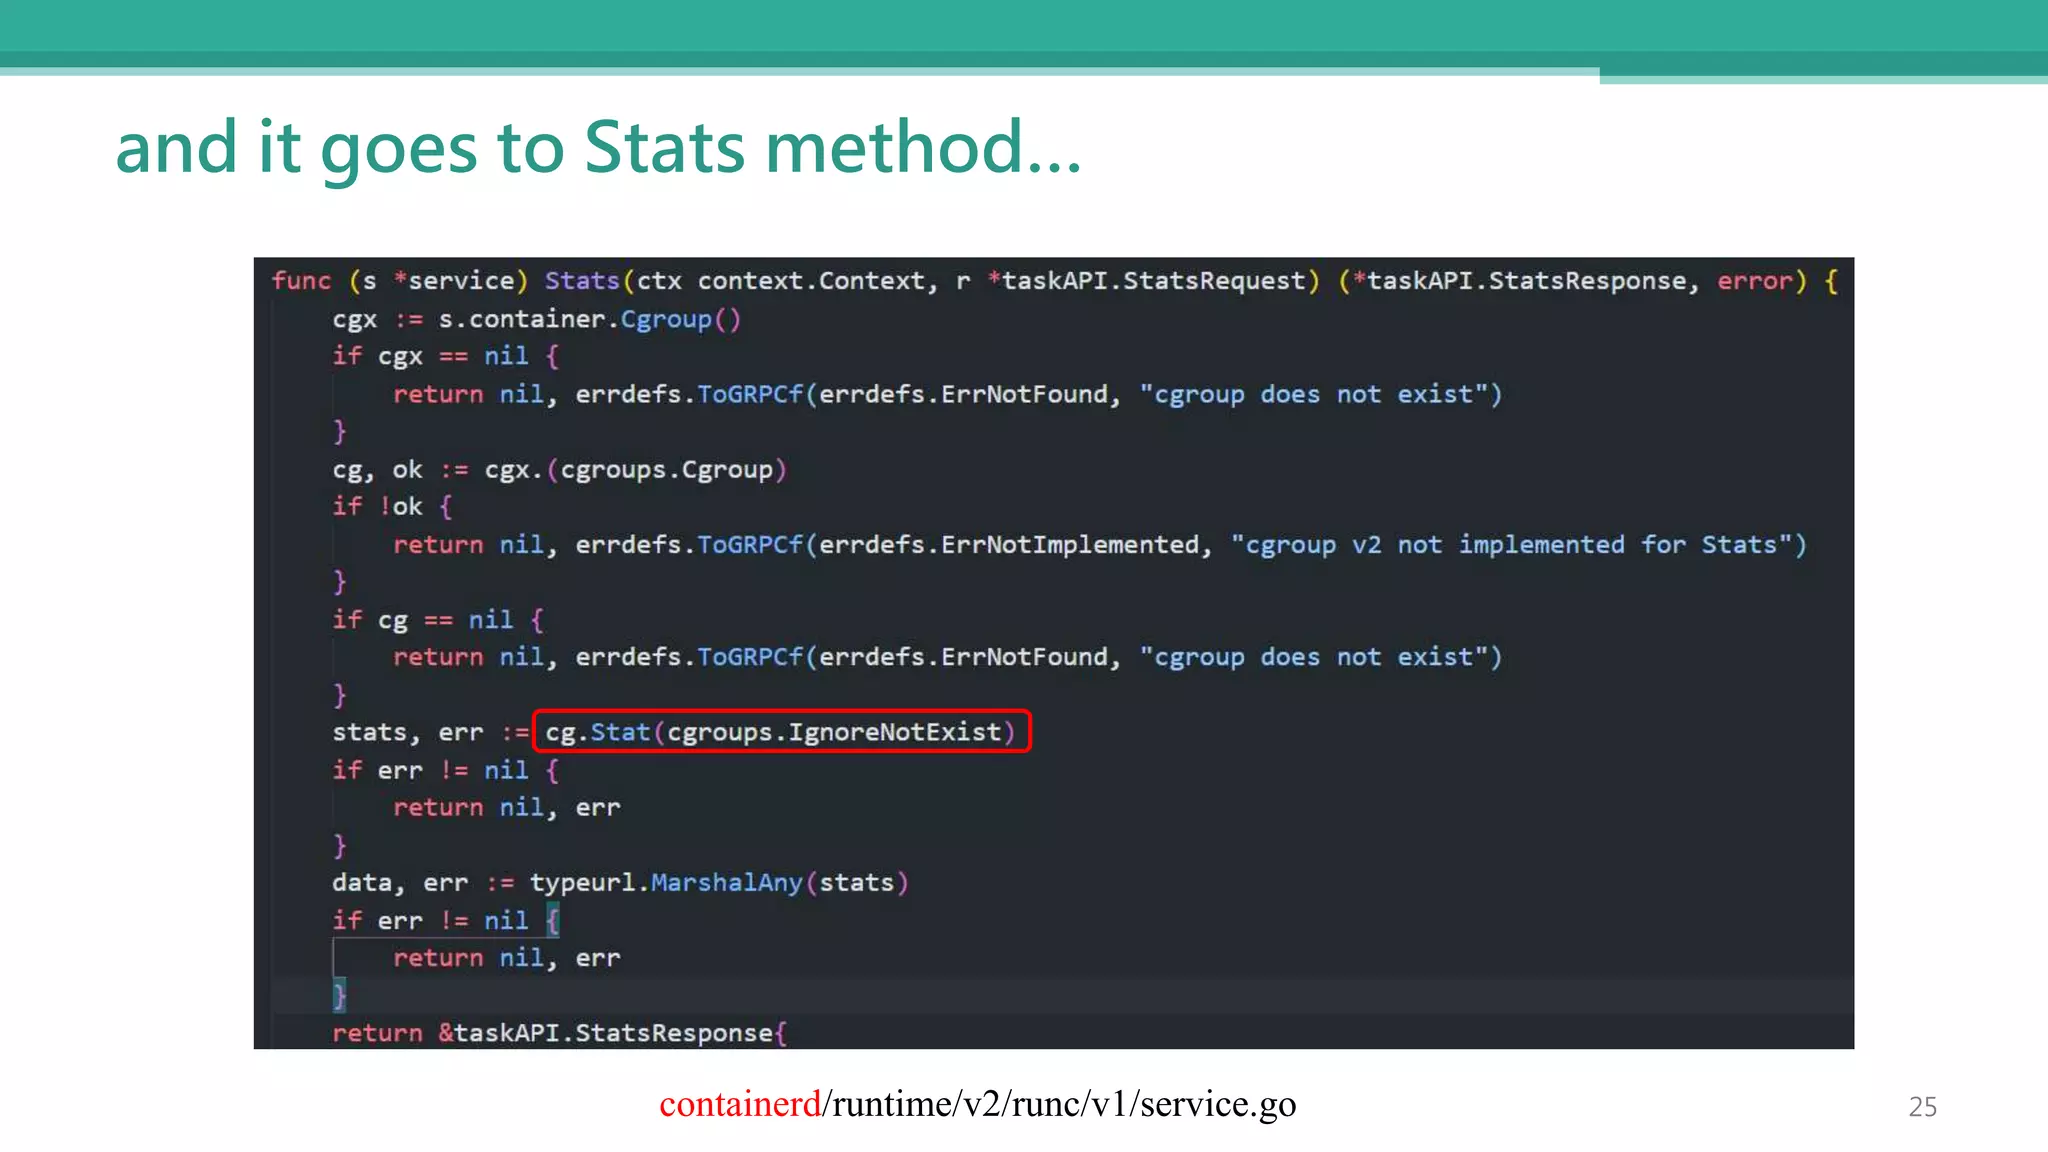Click the slide page number 25
Image resolution: width=2048 pixels, height=1152 pixels.
(1922, 1107)
